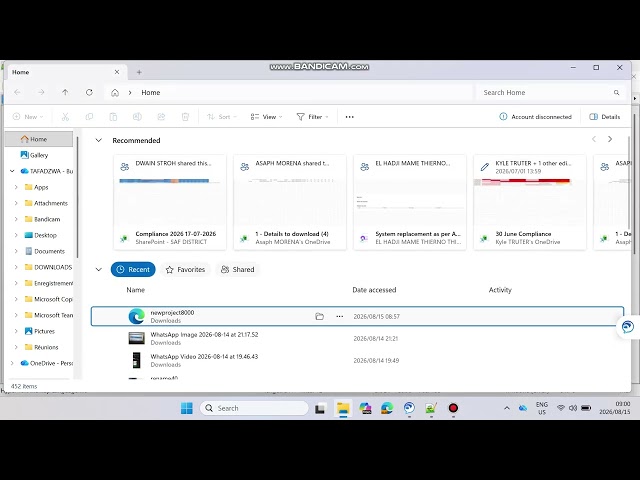
Task: Click Bandicam record icon in taskbar
Action: (453, 408)
